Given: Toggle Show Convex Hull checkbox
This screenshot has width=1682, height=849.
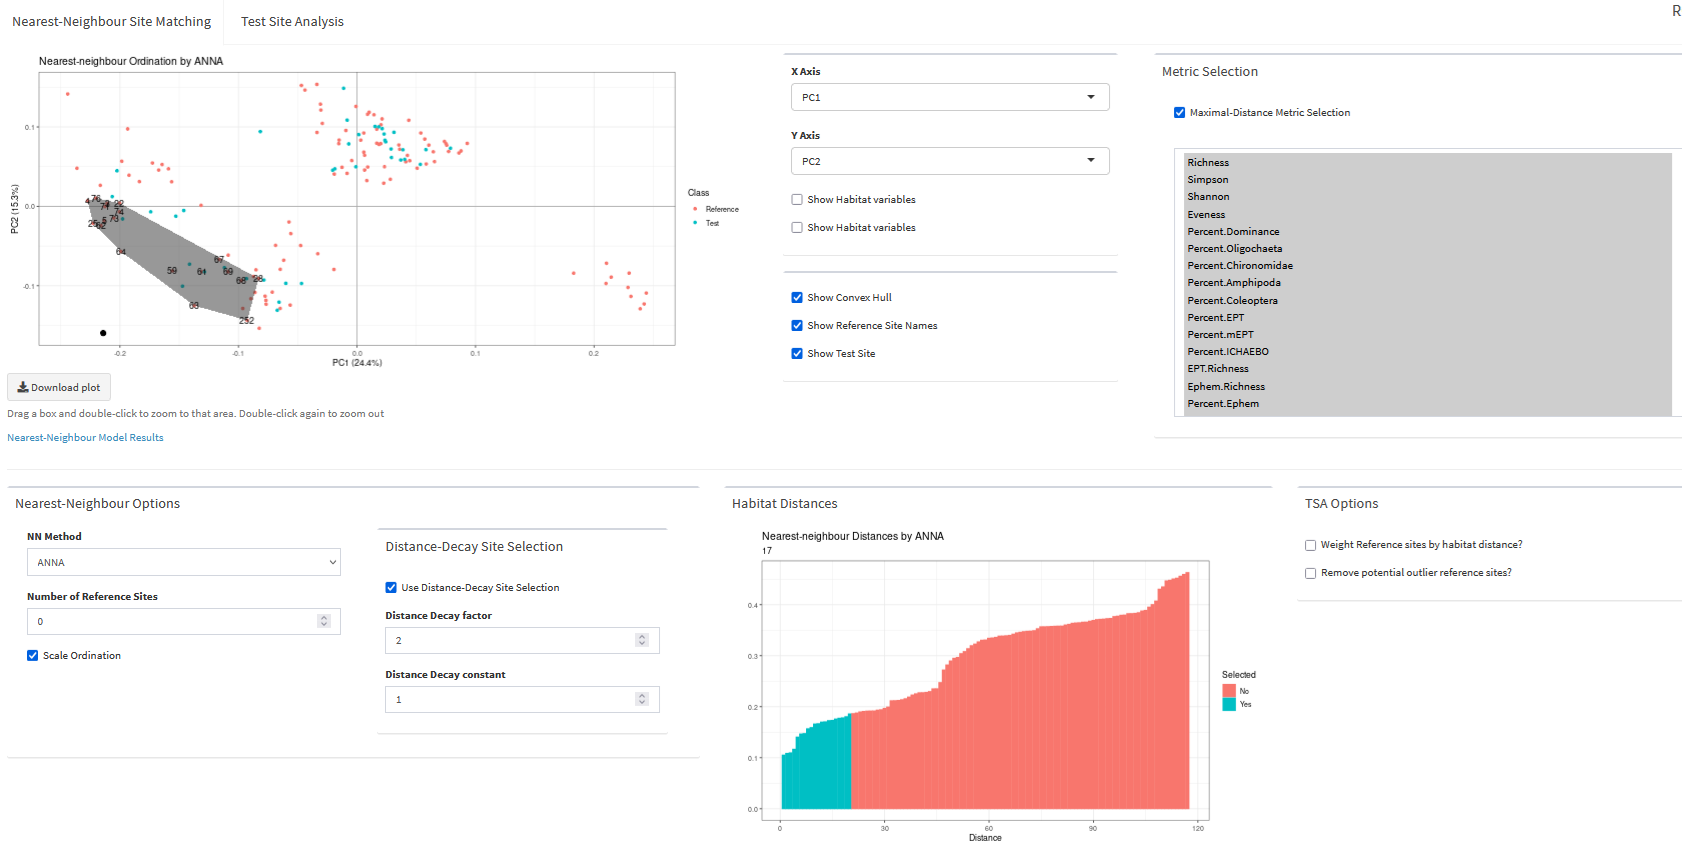Looking at the screenshot, I should tap(797, 298).
